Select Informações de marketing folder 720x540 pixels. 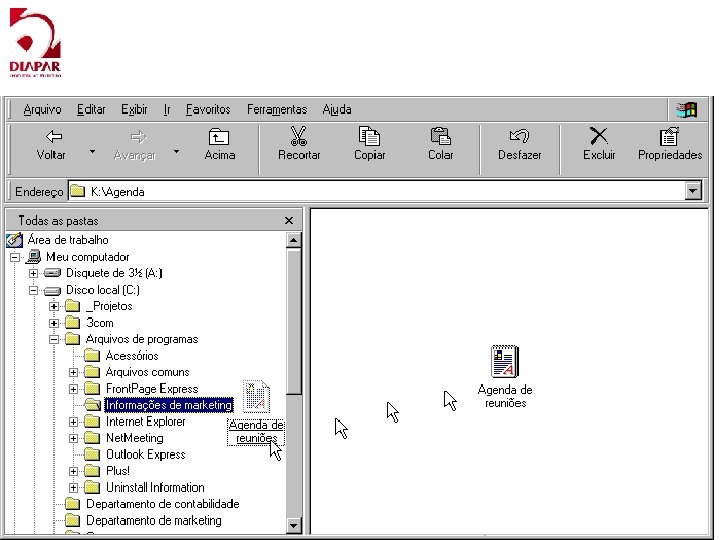[169, 405]
